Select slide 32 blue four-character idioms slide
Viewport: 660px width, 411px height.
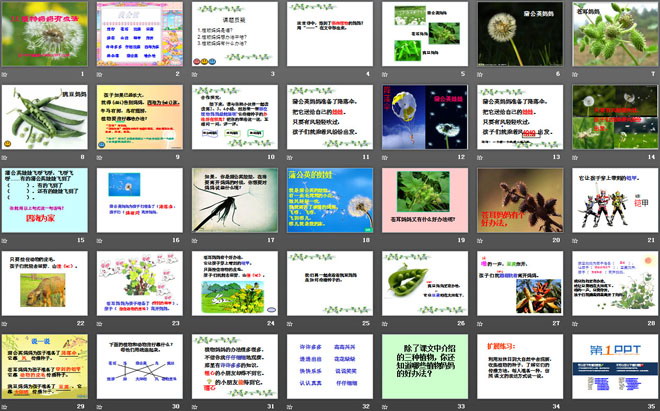(330, 367)
